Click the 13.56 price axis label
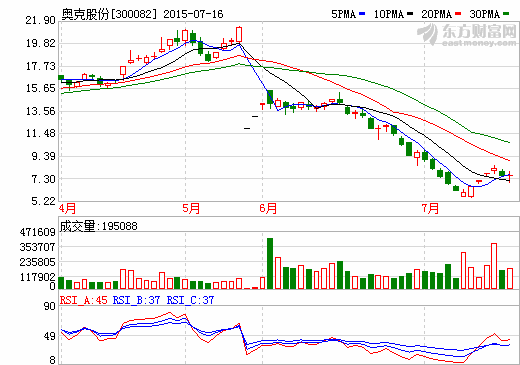Screen dimensions: 520x365 pyautogui.click(x=41, y=111)
